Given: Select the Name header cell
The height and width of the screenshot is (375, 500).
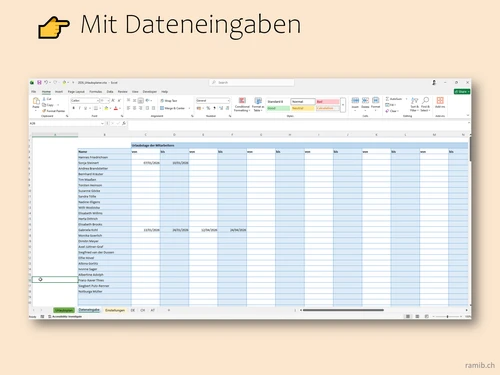Looking at the screenshot, I should point(104,152).
